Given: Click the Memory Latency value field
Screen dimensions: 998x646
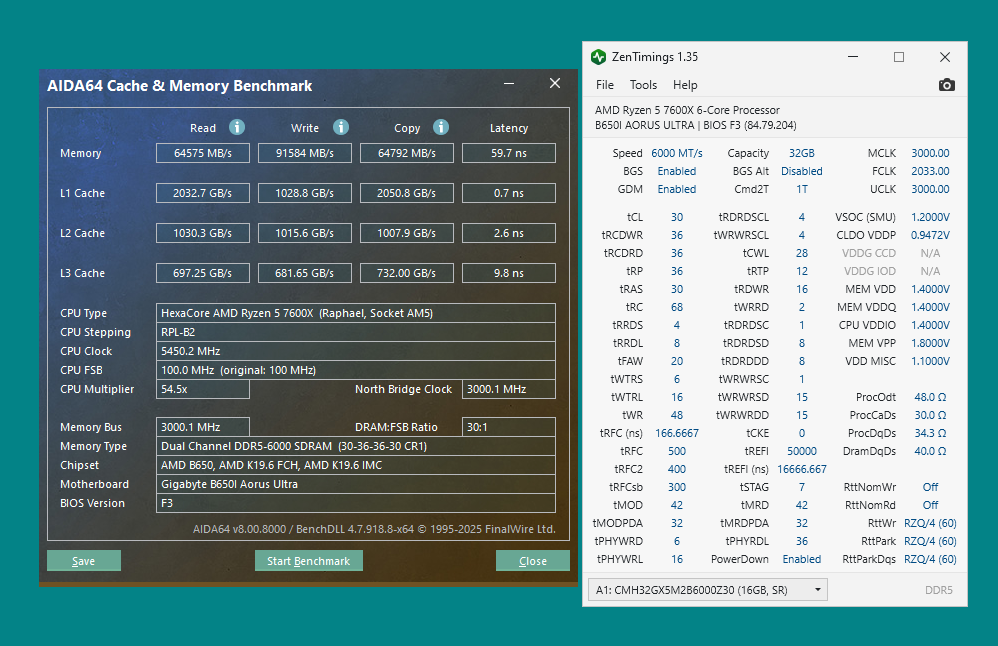Looking at the screenshot, I should click(x=508, y=153).
